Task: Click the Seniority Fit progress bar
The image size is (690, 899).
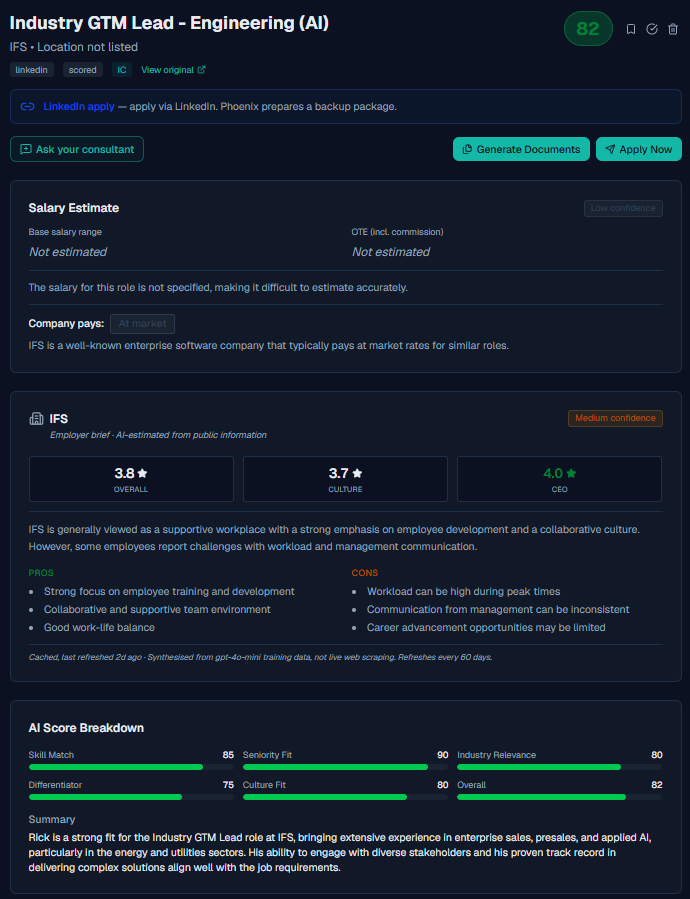Action: click(345, 767)
